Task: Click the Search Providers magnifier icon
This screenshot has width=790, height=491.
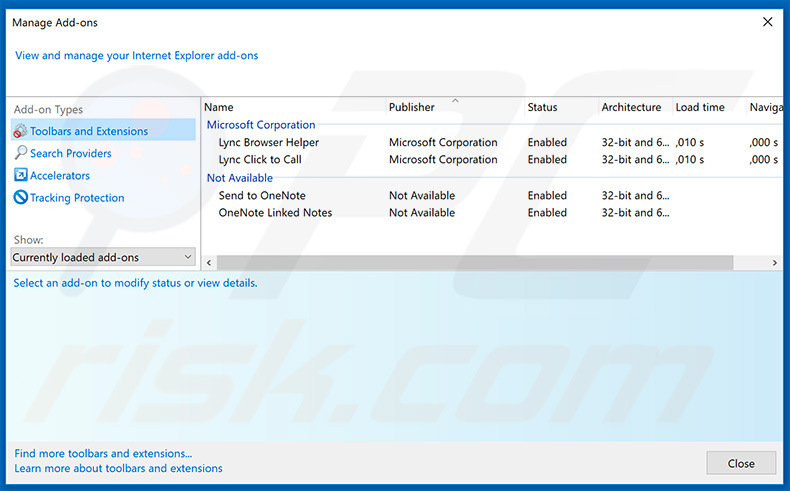Action: click(20, 154)
